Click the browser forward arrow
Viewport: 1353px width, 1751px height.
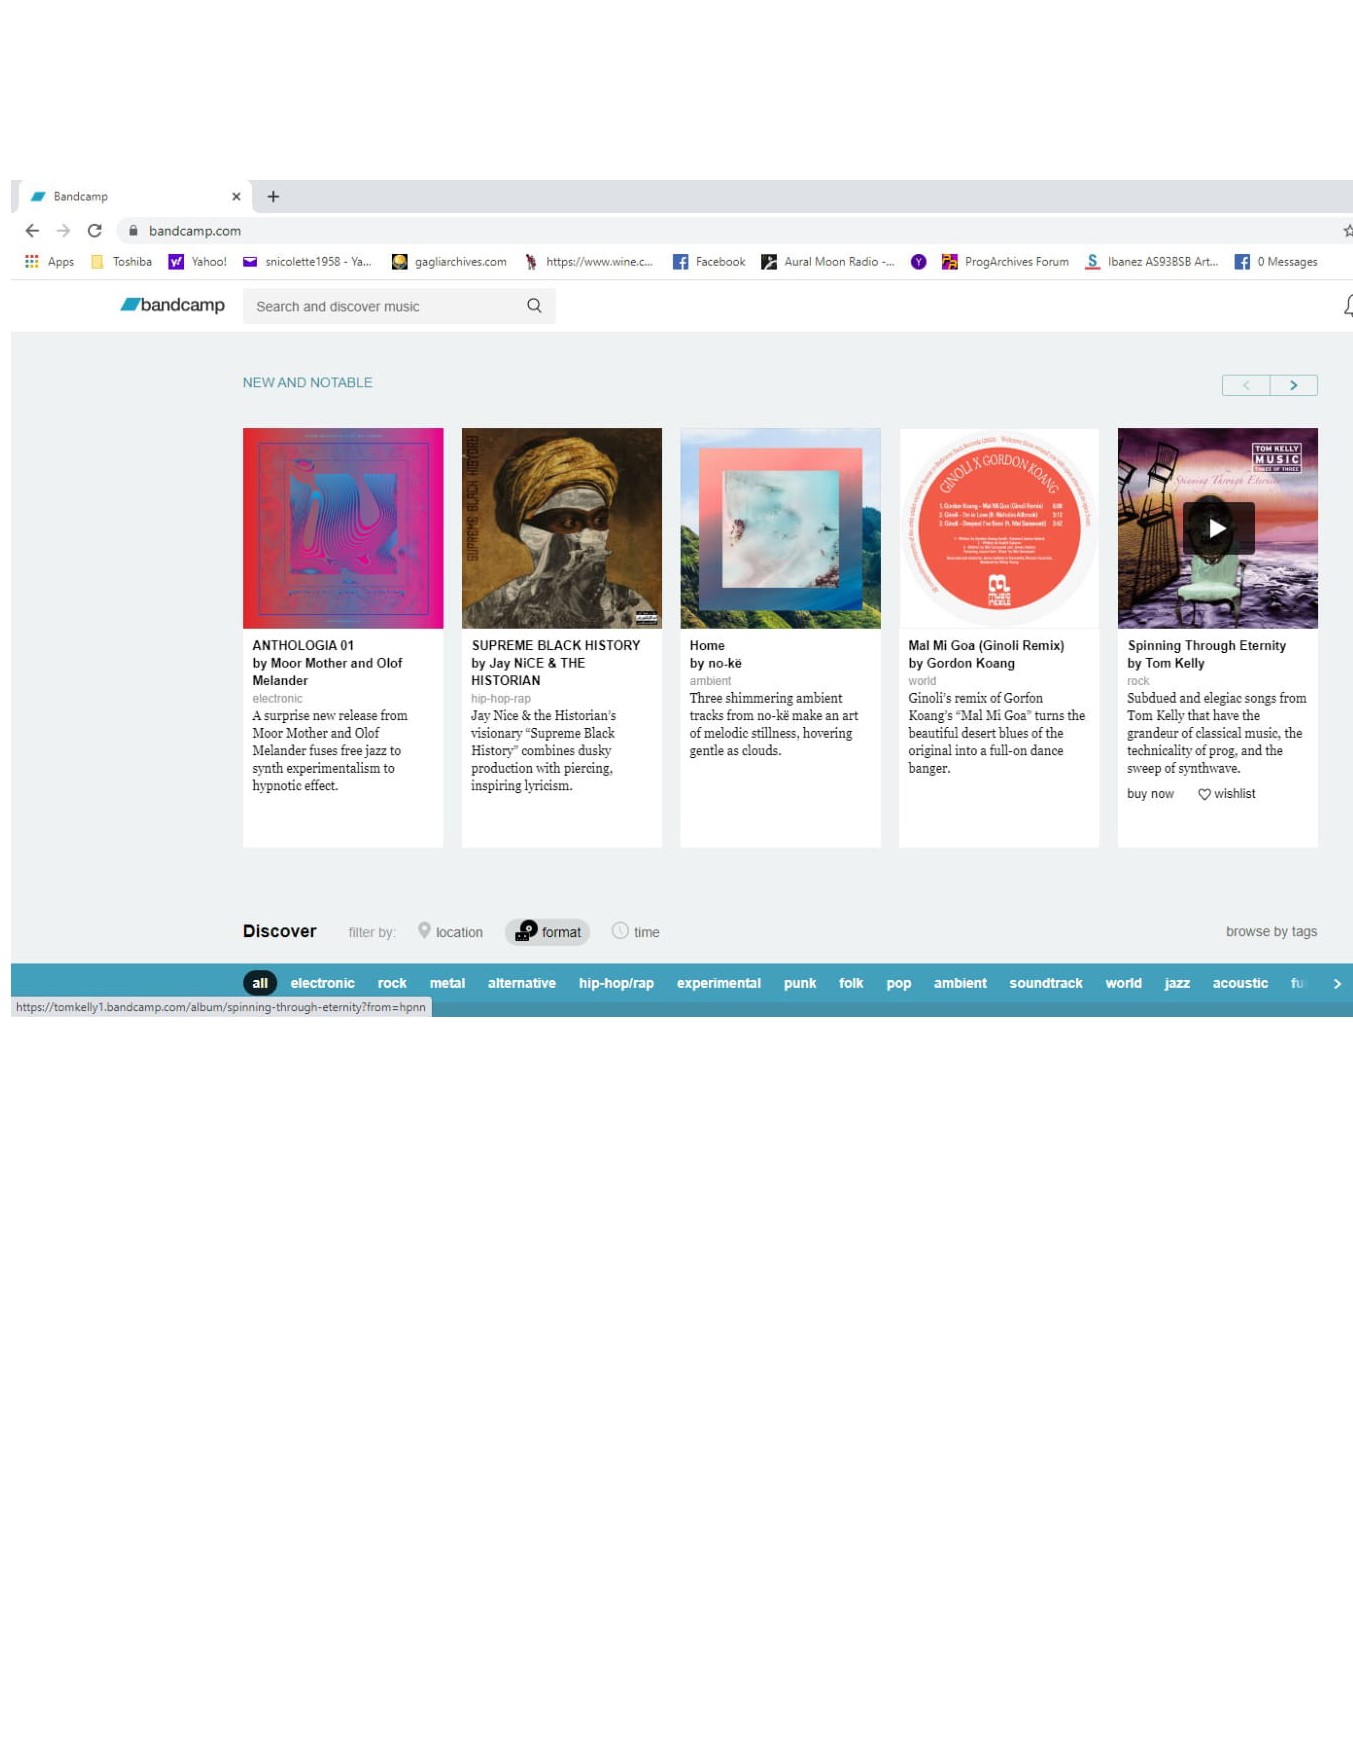click(63, 231)
